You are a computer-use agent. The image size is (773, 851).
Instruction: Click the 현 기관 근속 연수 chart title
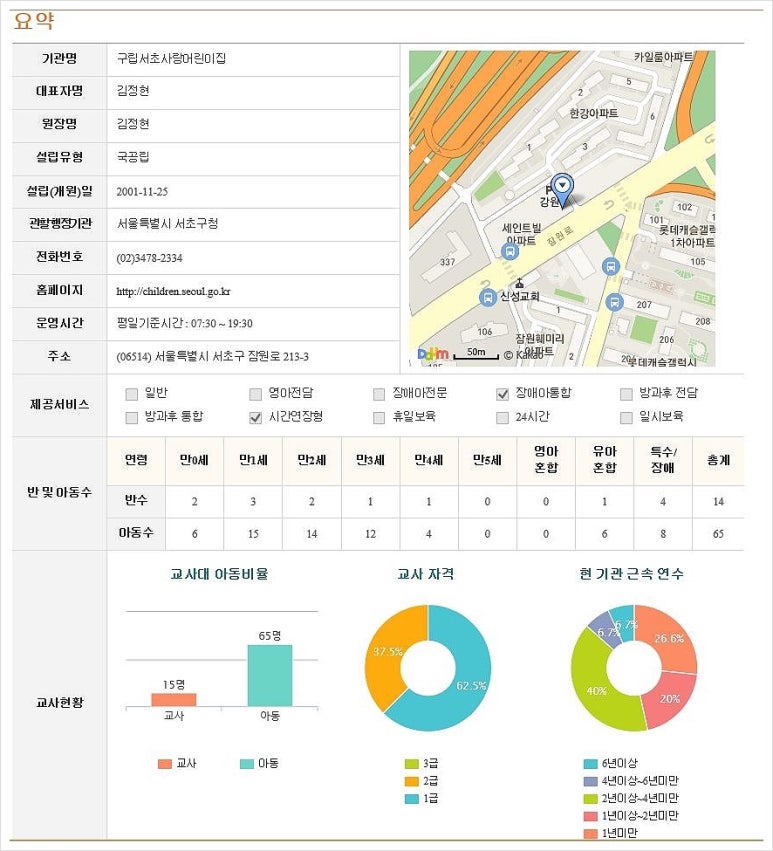point(631,574)
